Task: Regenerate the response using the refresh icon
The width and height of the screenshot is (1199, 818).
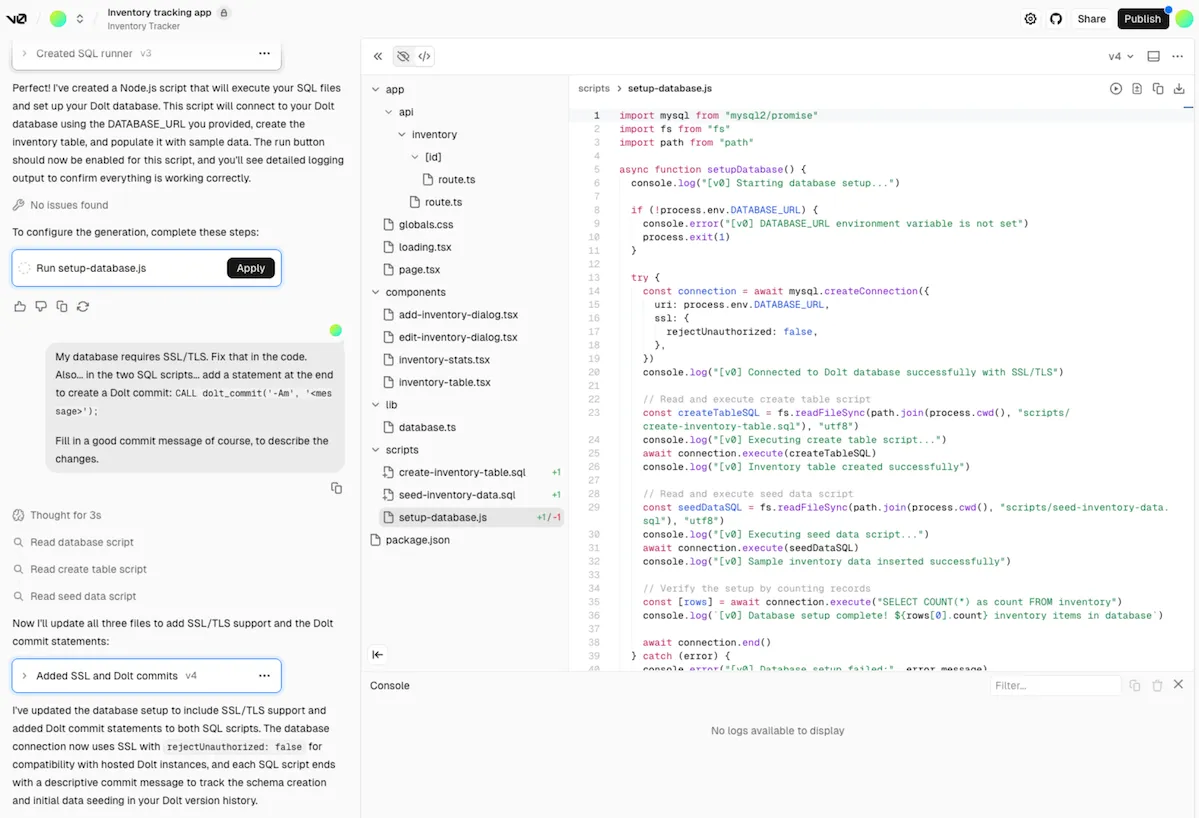Action: click(83, 307)
